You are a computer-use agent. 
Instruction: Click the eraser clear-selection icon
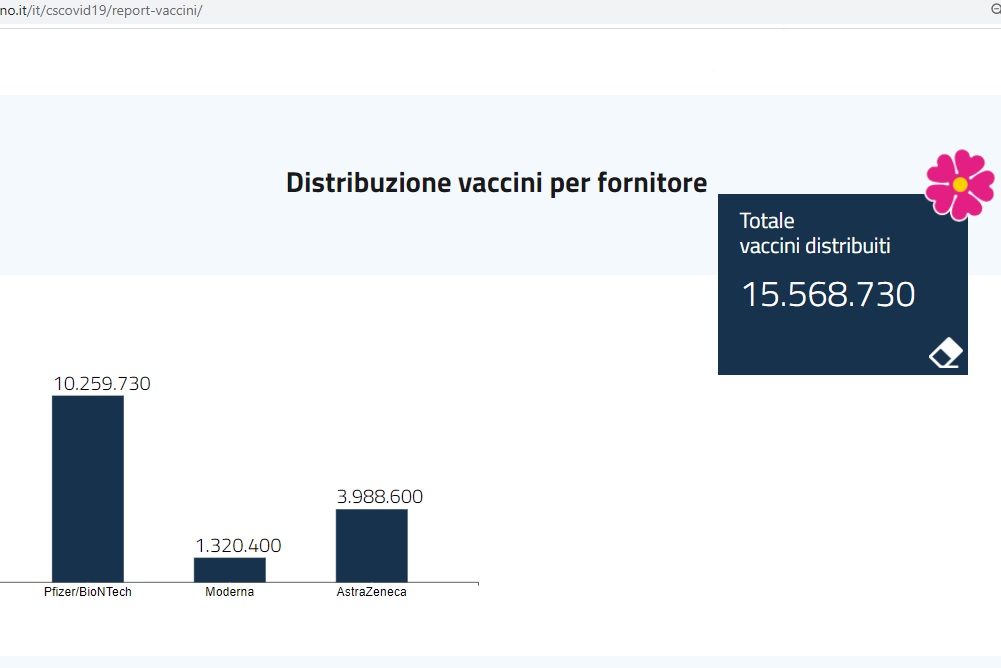(x=945, y=354)
